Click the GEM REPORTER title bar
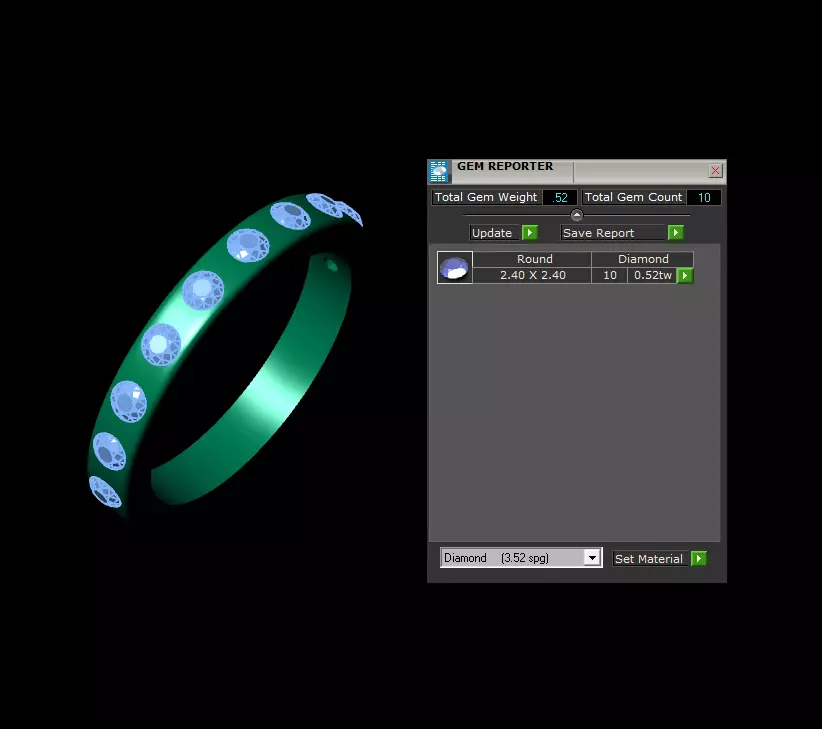 577,171
